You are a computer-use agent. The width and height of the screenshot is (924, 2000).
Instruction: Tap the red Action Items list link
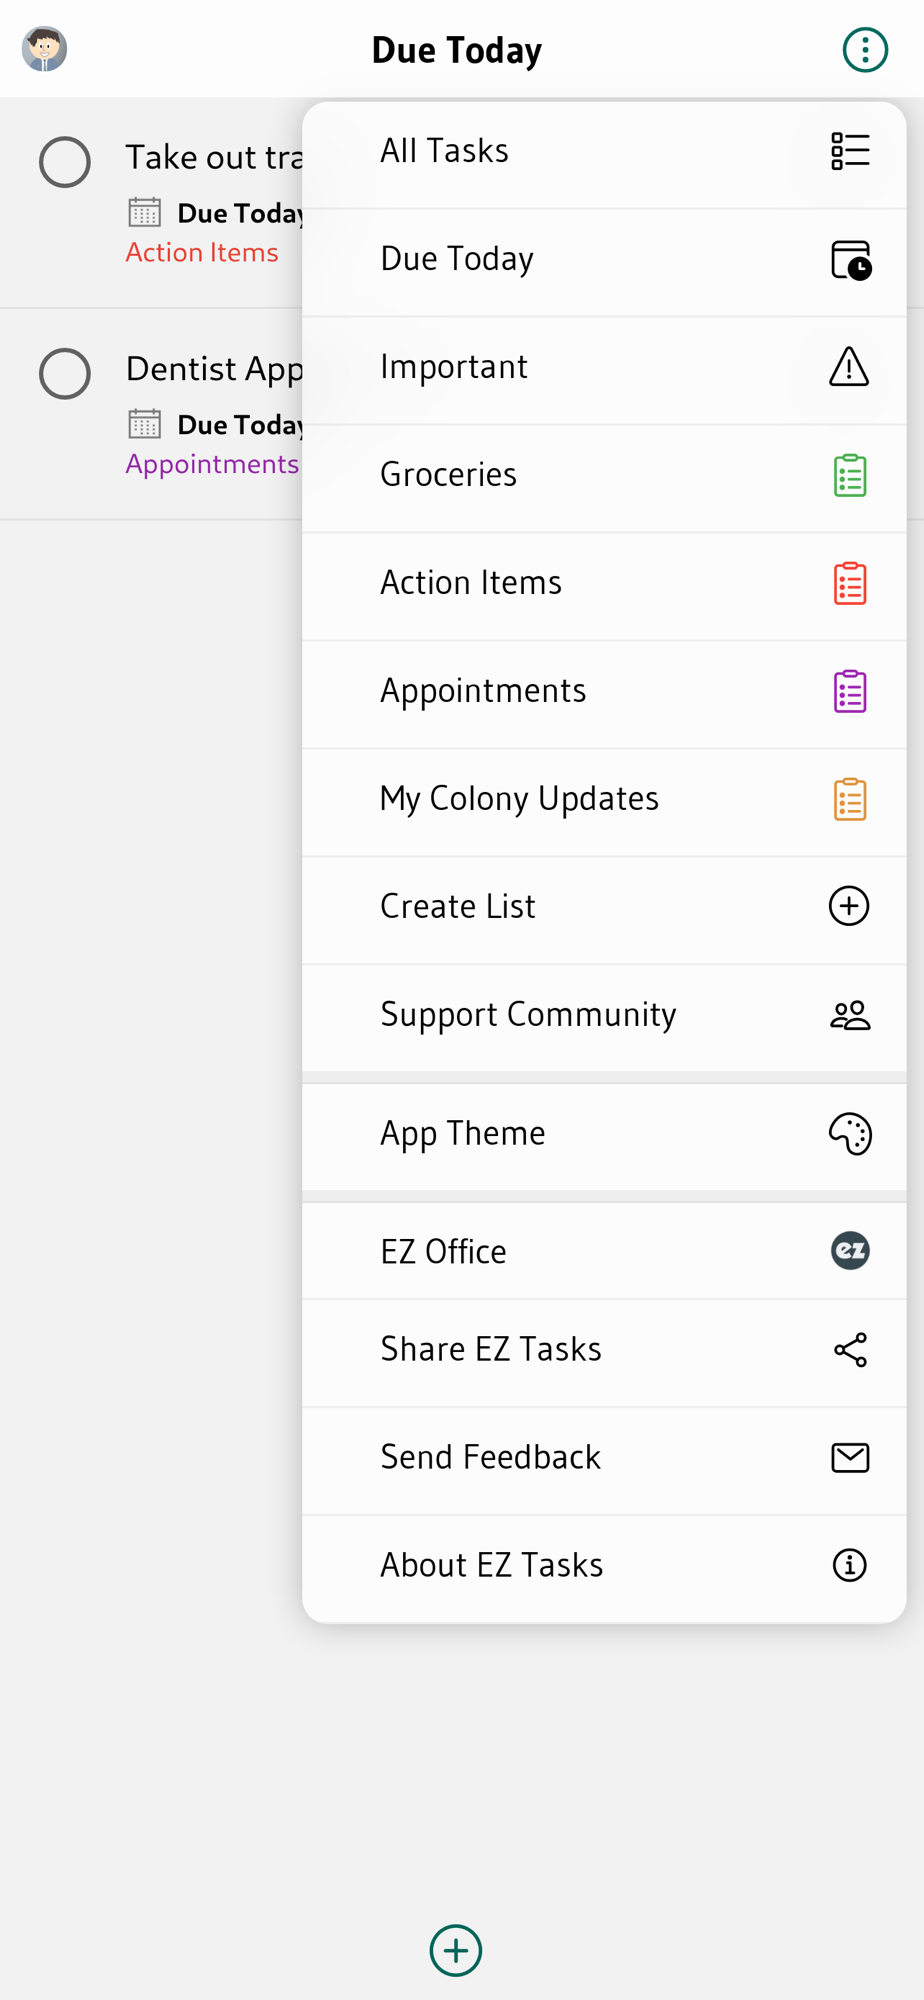[202, 253]
